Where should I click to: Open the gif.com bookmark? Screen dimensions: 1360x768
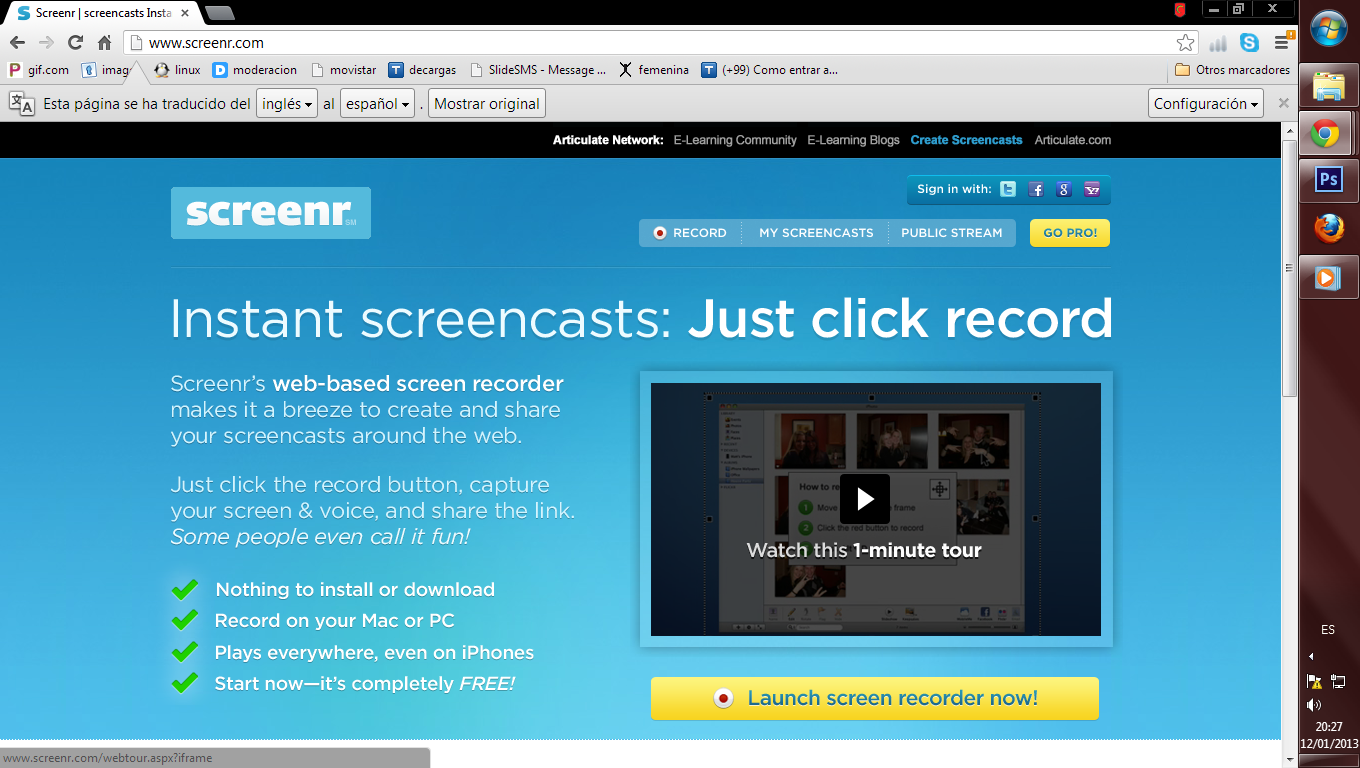point(39,70)
